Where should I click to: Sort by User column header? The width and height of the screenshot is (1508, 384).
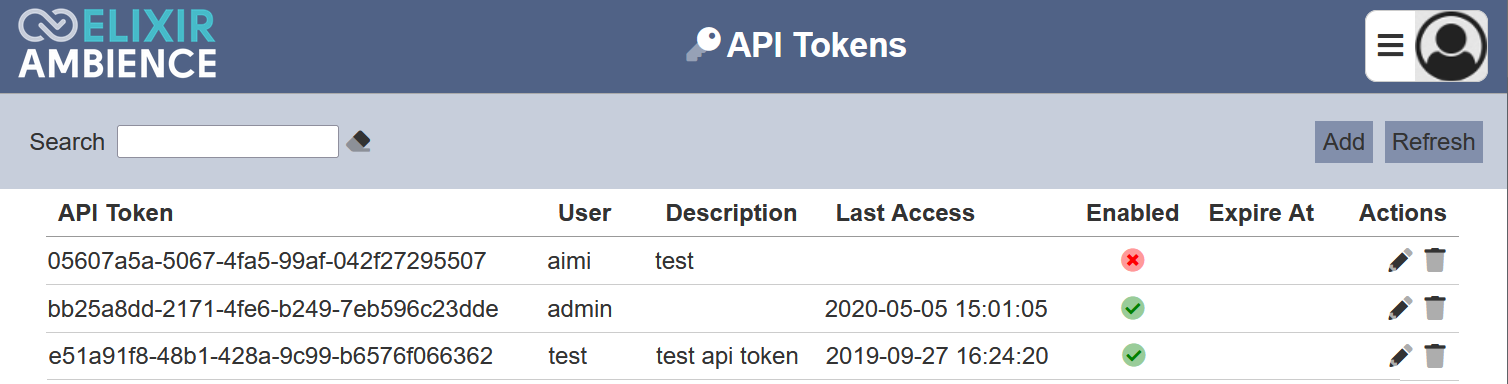[x=585, y=213]
